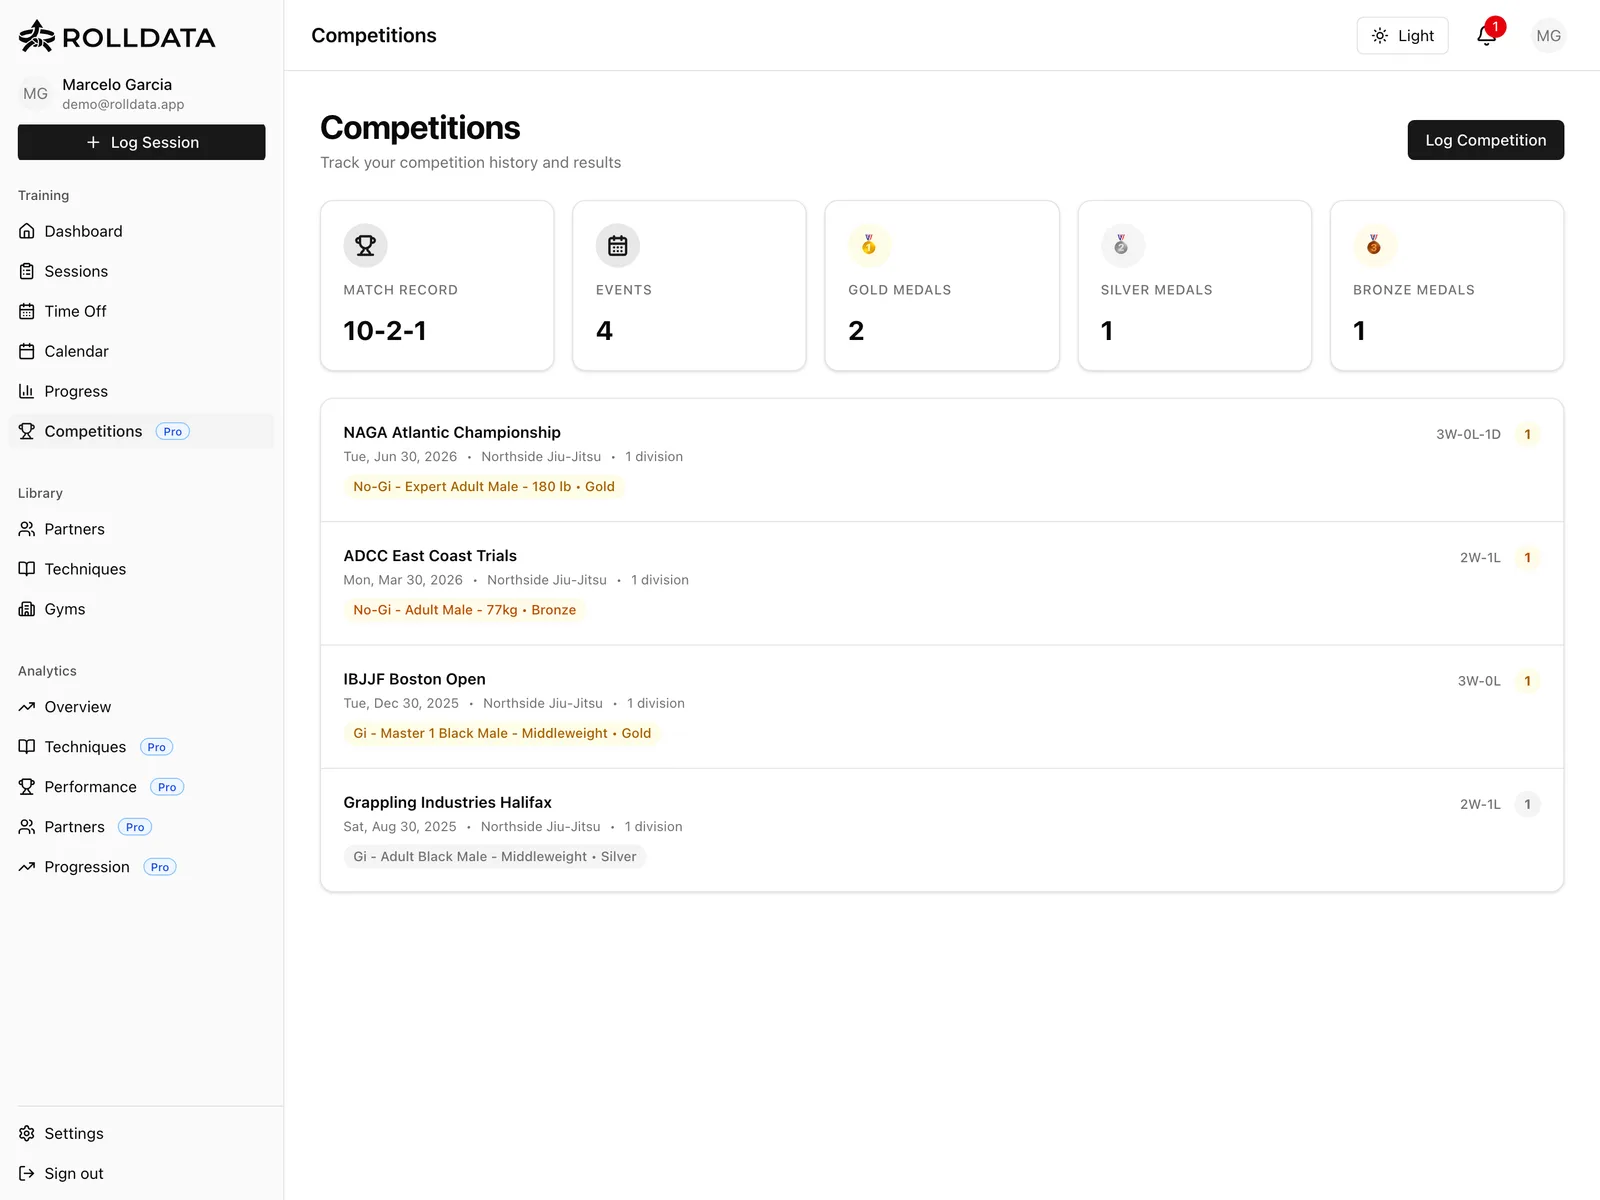This screenshot has width=1600, height=1200.
Task: Open Grappling Industries Halifax entry
Action: [941, 830]
